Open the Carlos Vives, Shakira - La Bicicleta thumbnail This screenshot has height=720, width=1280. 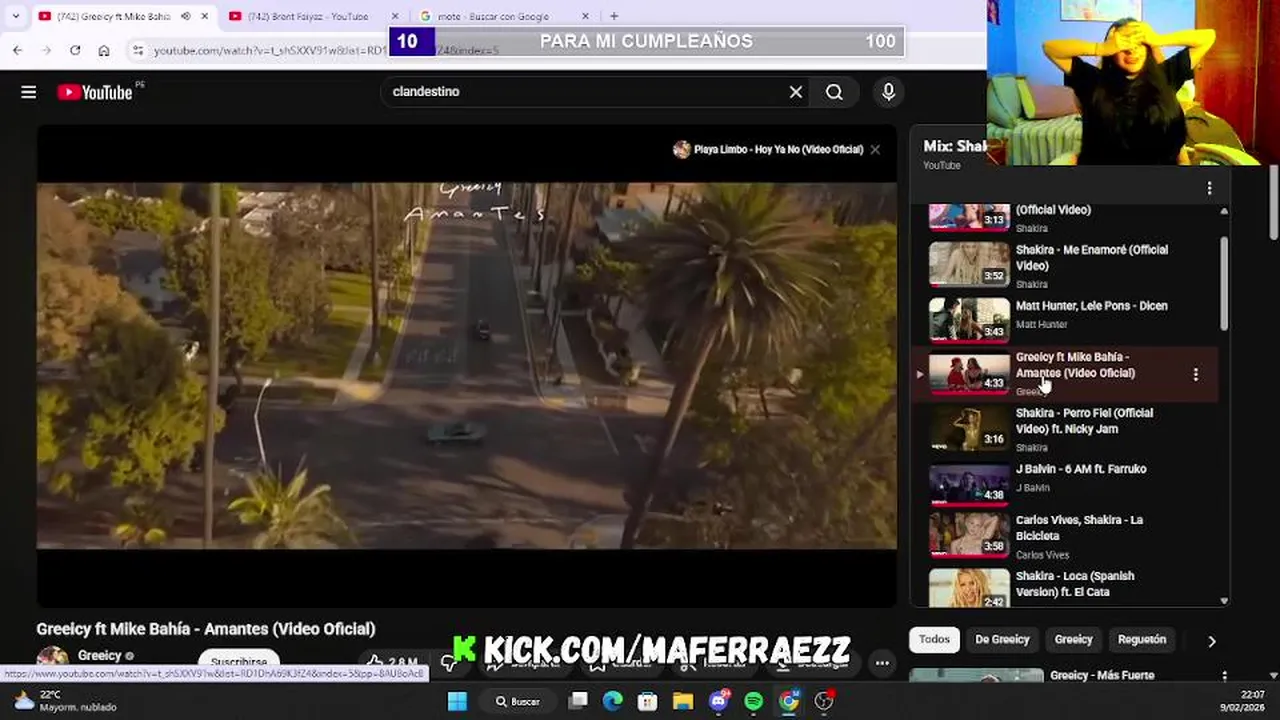(969, 534)
